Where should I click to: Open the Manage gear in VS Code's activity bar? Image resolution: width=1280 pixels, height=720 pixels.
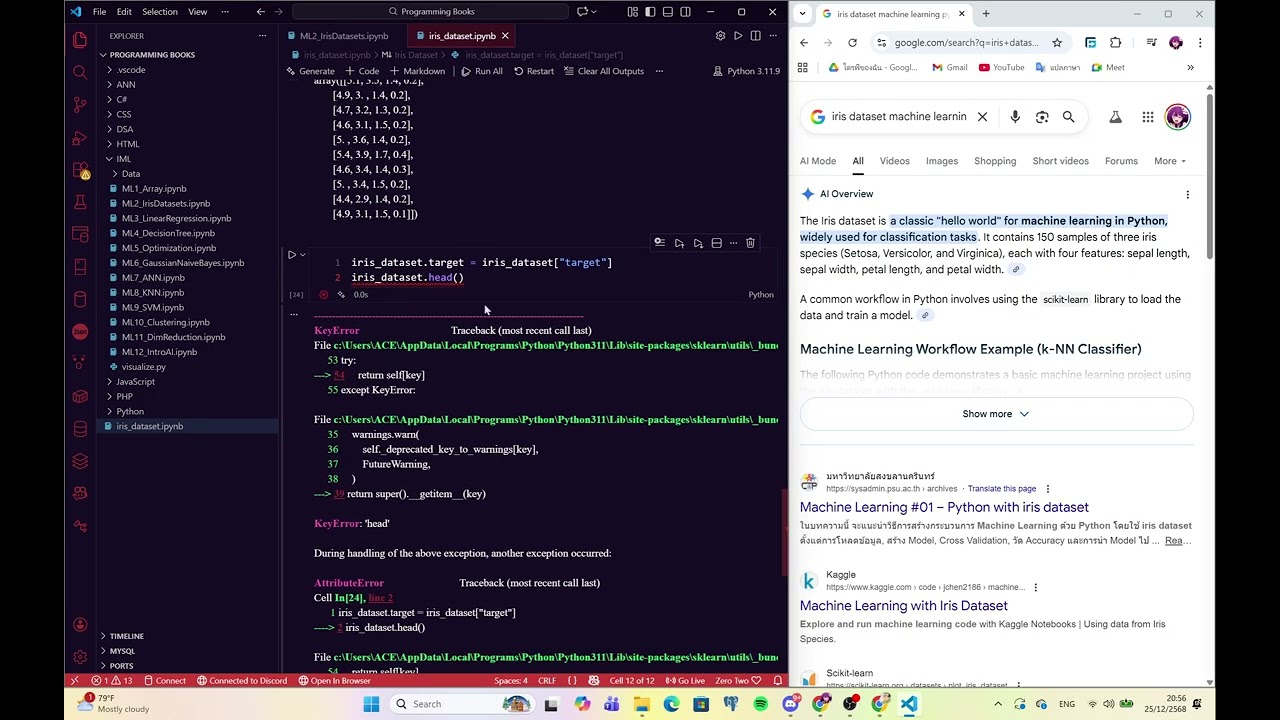pyautogui.click(x=80, y=657)
